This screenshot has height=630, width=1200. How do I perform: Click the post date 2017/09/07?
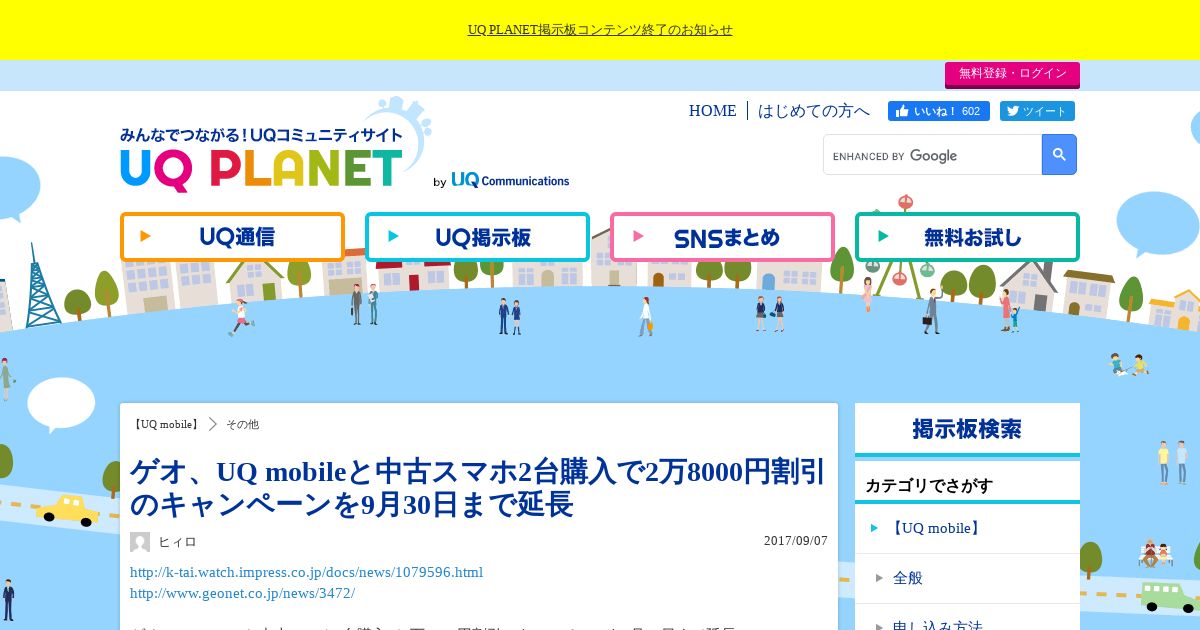[x=796, y=541]
